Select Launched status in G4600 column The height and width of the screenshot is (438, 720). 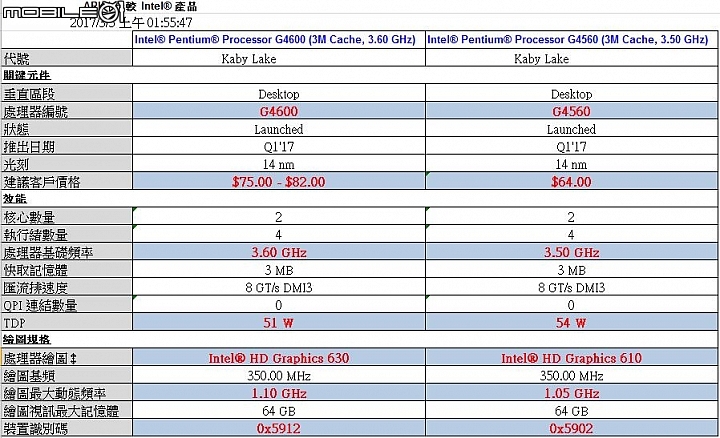point(279,129)
